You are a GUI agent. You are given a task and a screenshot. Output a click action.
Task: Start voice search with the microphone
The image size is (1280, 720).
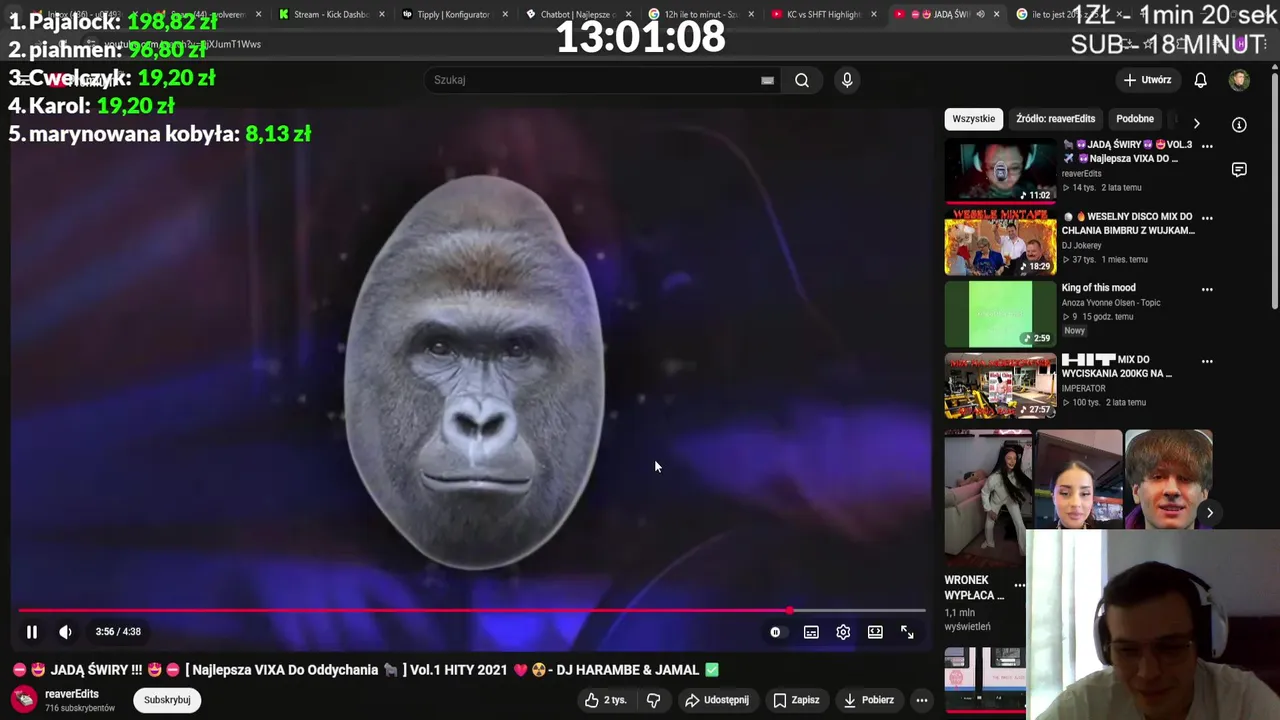pyautogui.click(x=847, y=80)
